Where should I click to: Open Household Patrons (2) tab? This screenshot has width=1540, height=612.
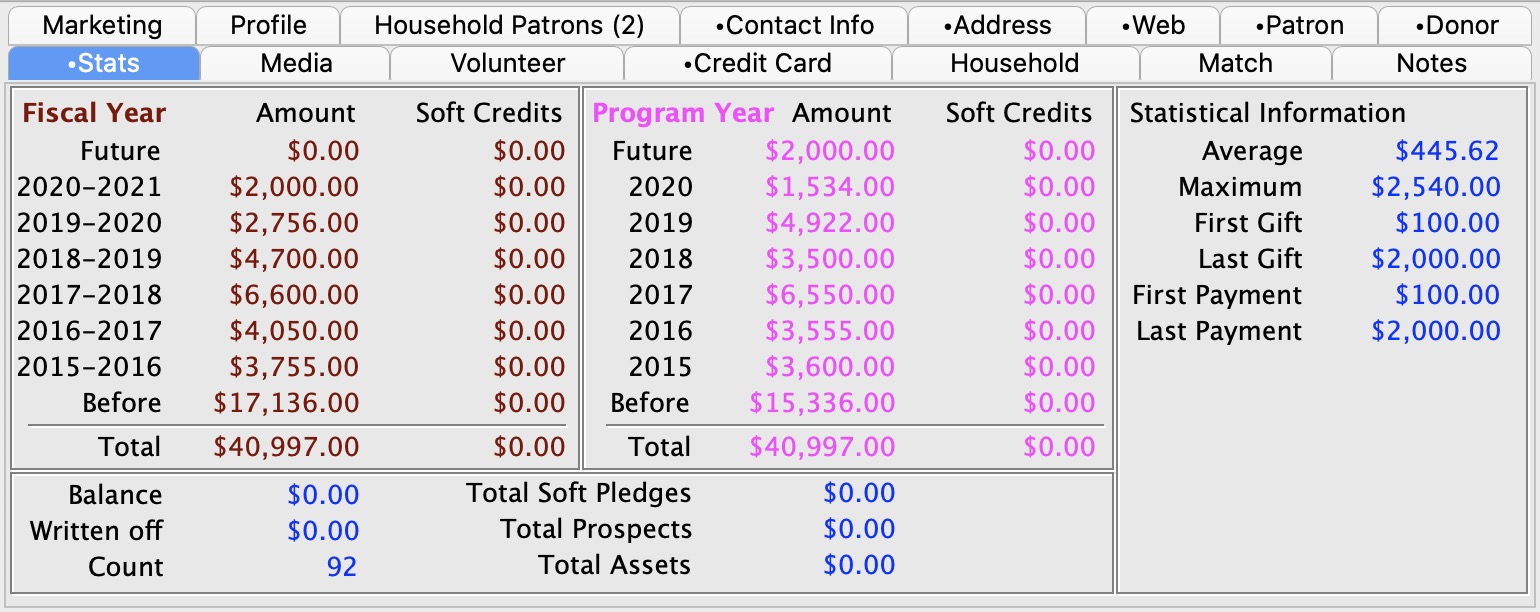(x=509, y=25)
